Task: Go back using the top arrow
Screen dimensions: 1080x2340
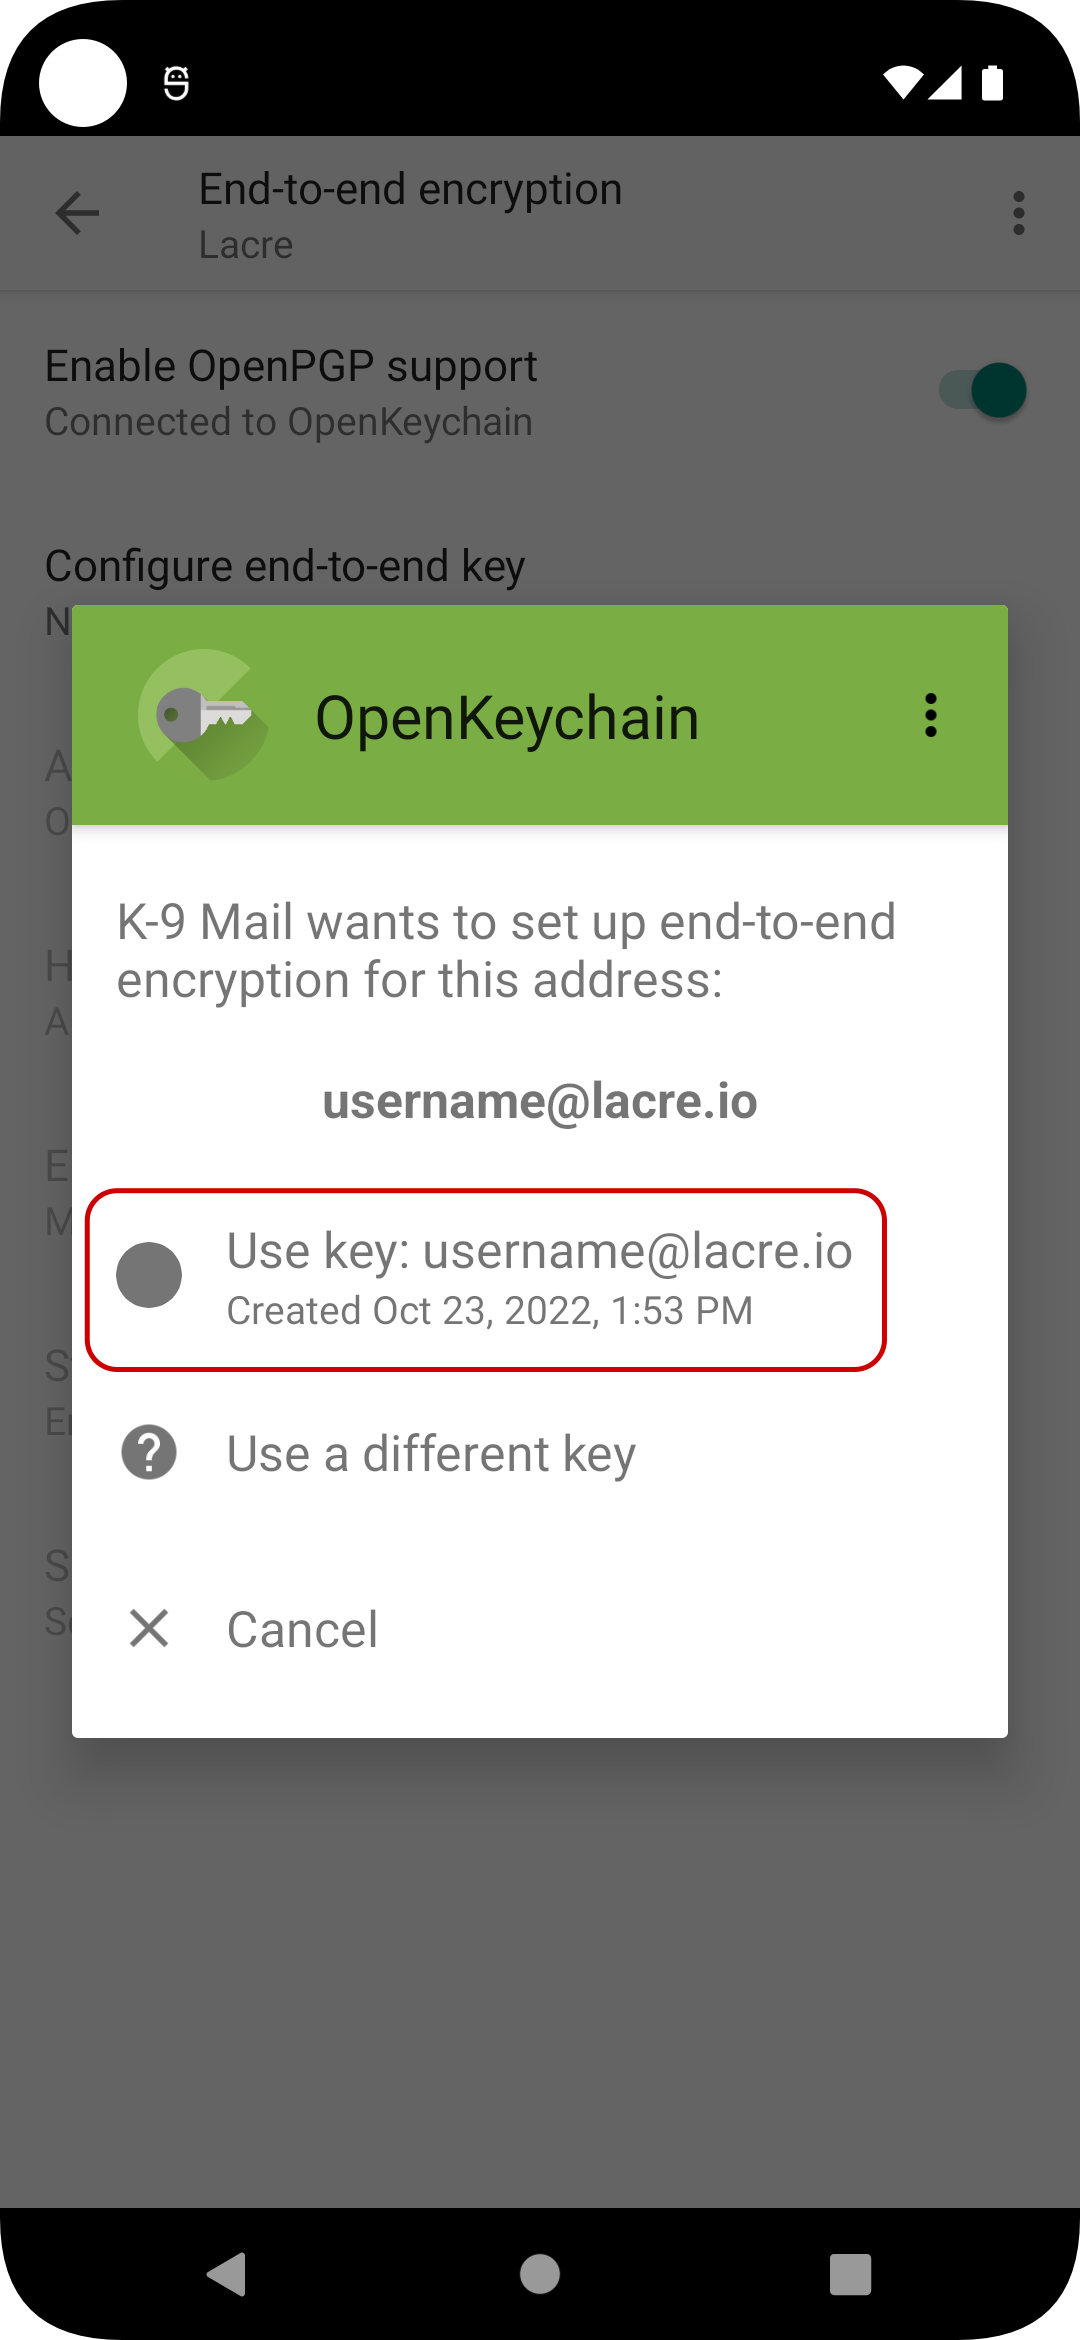Action: tap(77, 213)
